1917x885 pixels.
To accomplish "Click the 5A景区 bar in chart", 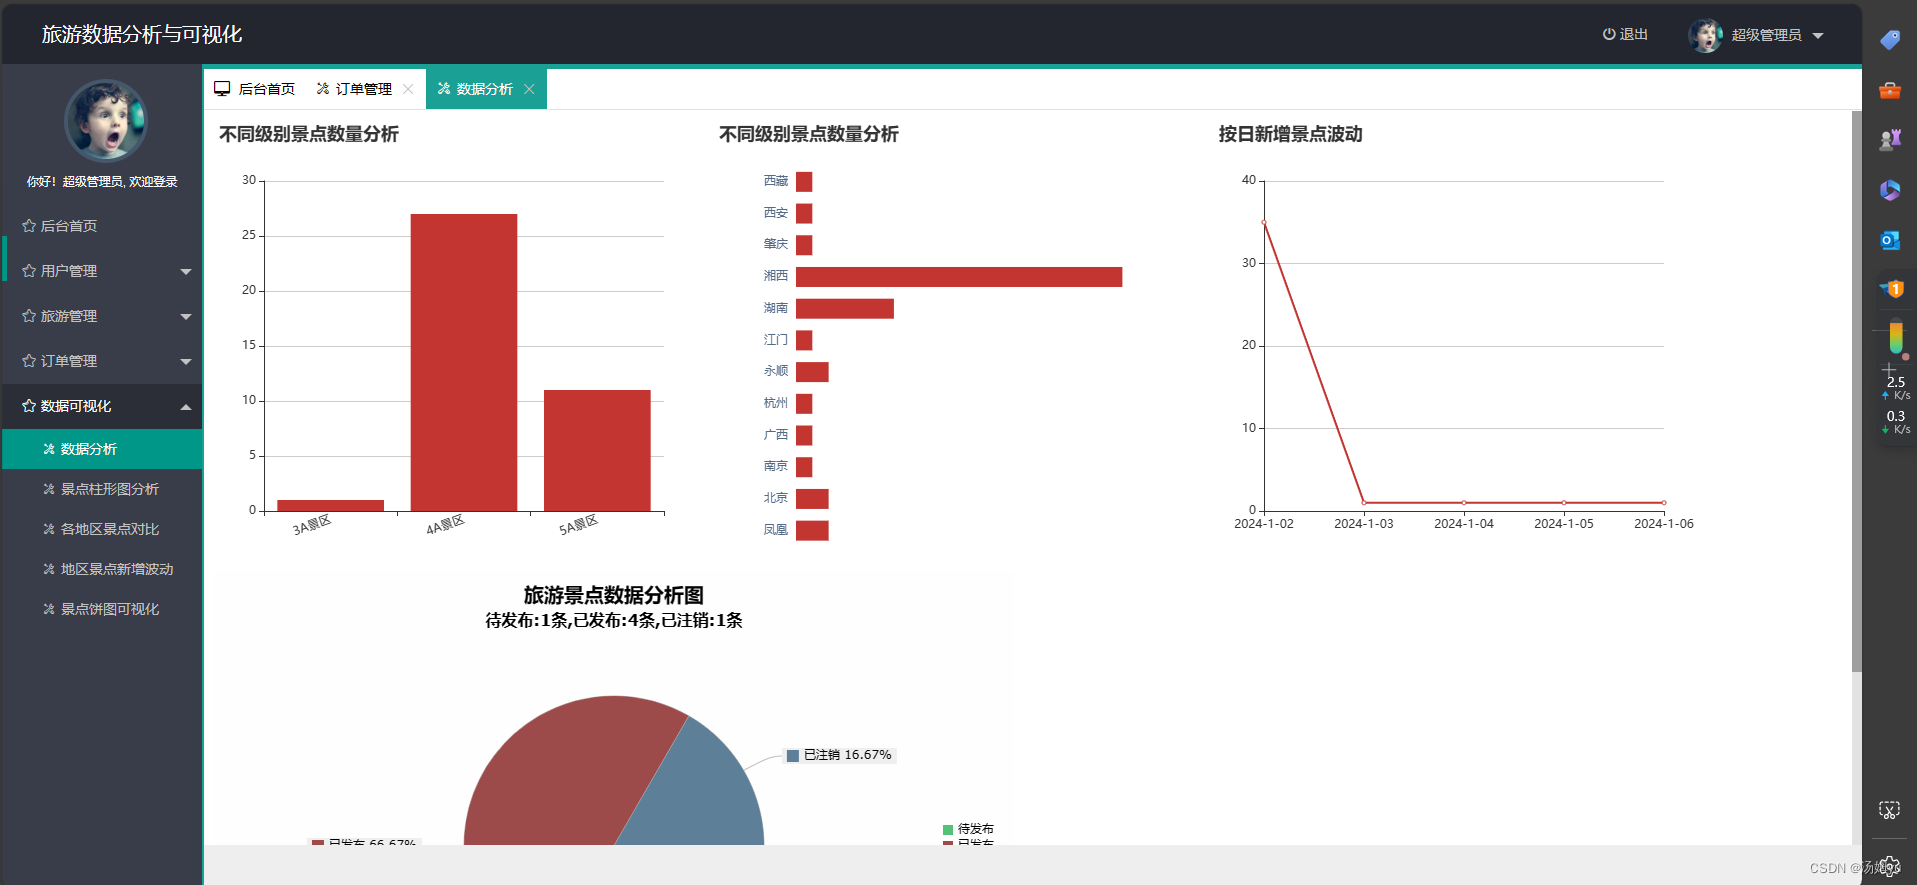I will 597,450.
